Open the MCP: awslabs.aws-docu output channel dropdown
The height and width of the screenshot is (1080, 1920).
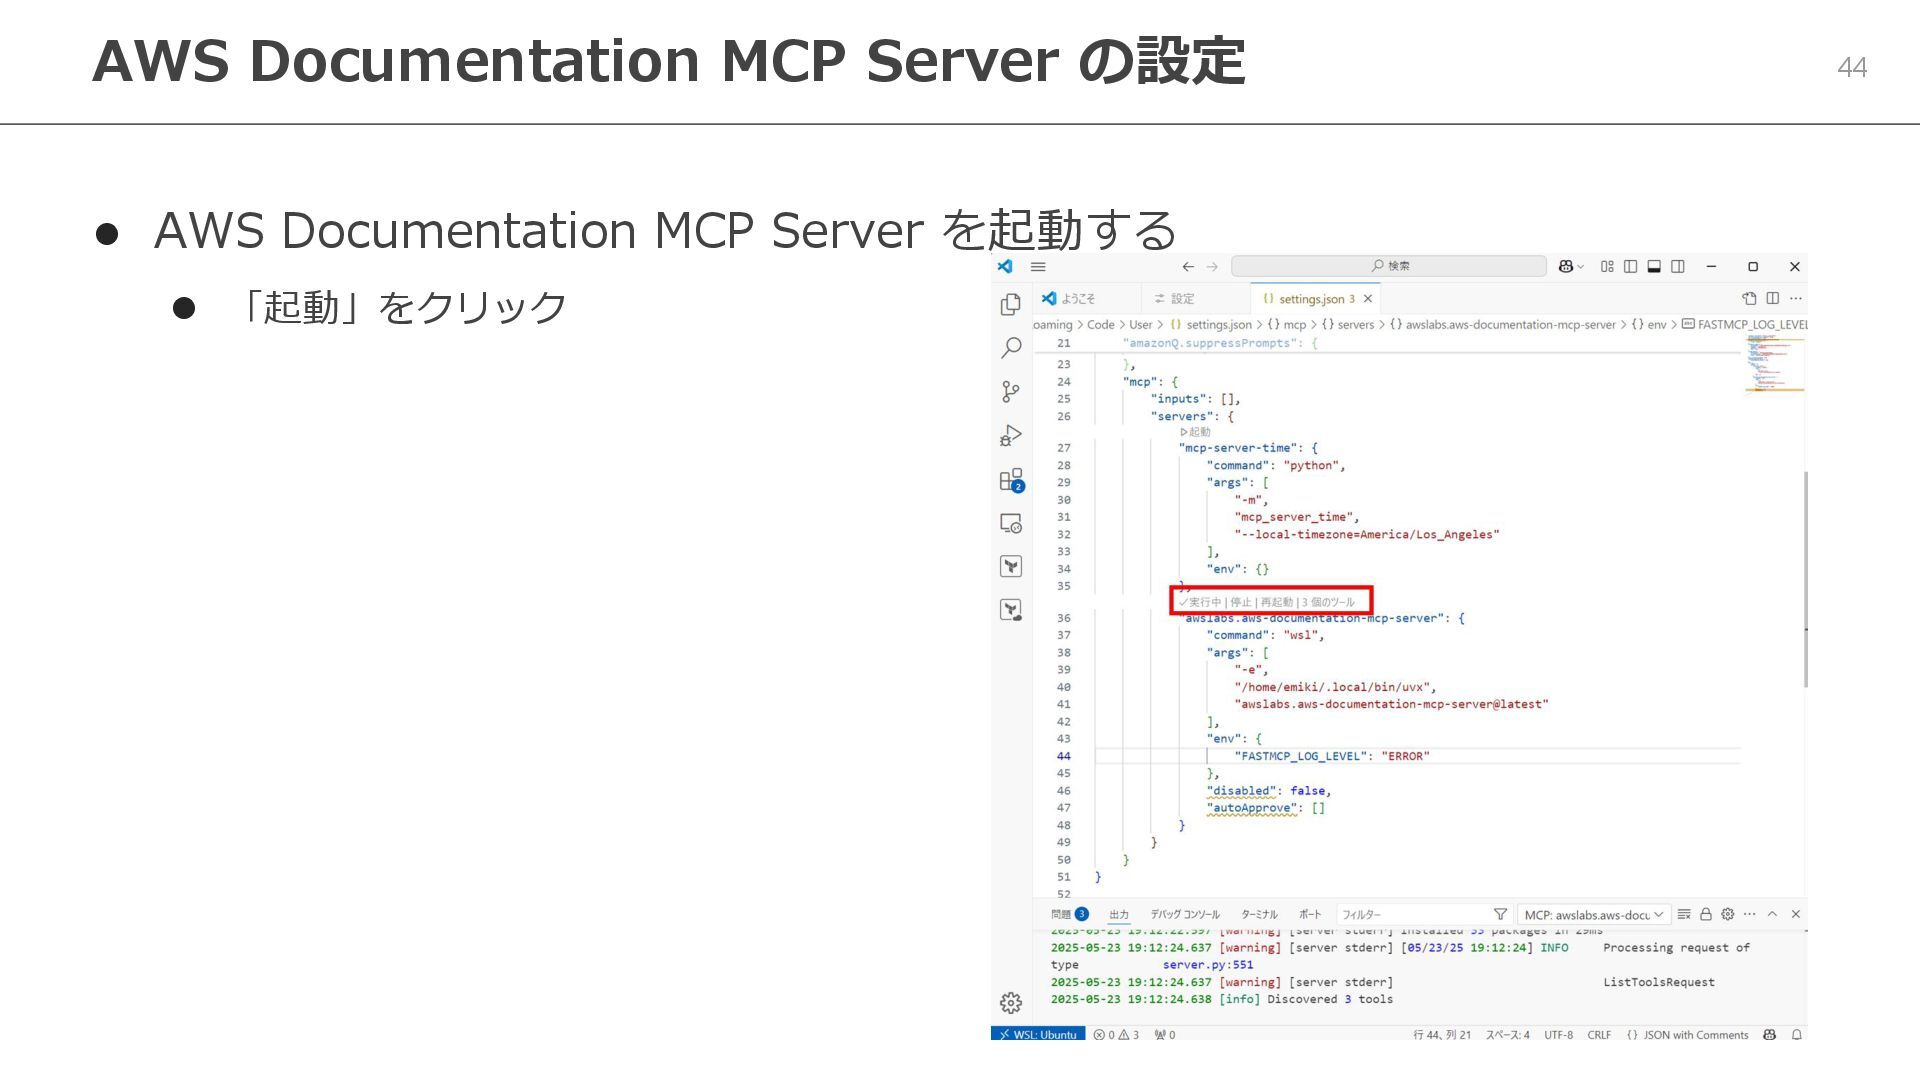pyautogui.click(x=1594, y=914)
